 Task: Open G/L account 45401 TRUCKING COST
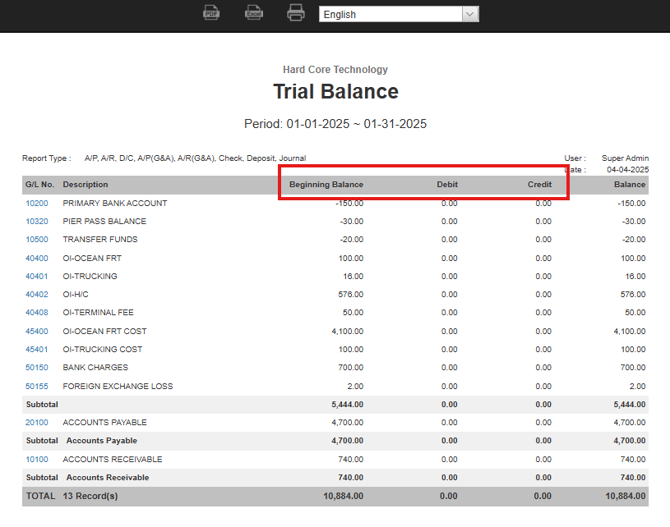(x=37, y=349)
